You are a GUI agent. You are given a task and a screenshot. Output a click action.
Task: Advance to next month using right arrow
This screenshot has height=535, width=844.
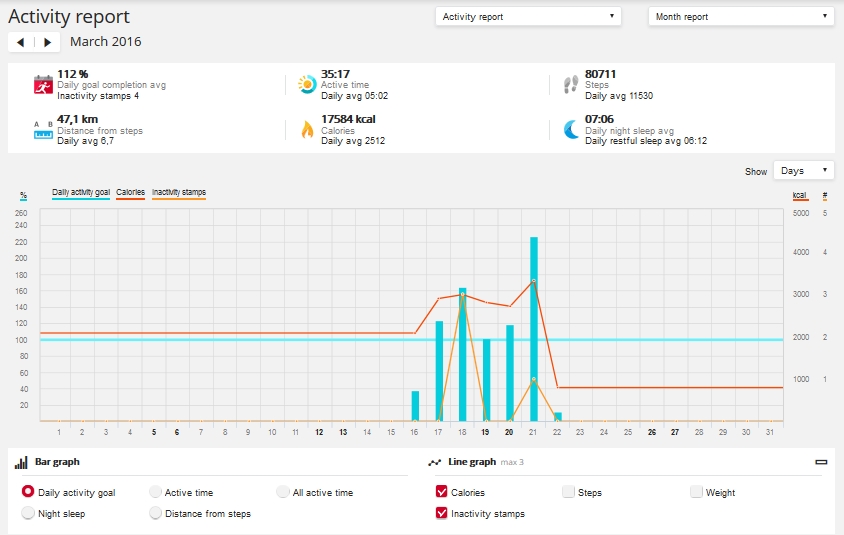47,42
